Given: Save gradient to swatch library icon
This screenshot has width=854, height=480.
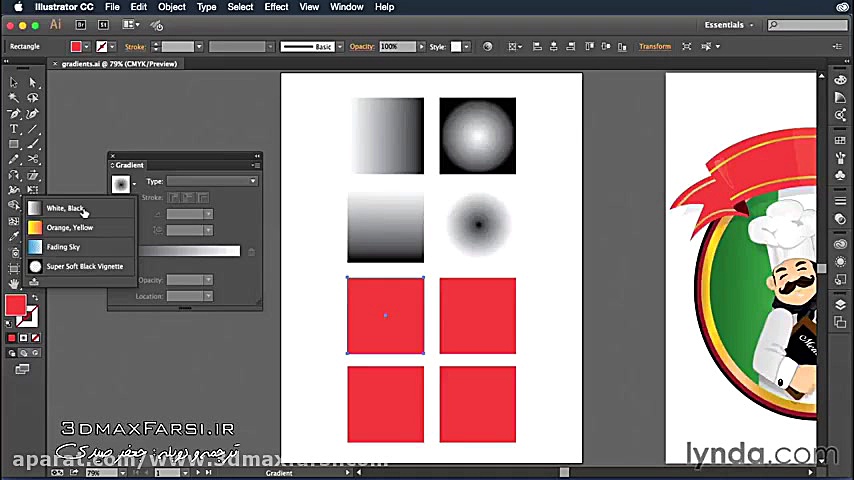Looking at the screenshot, I should click(34, 282).
